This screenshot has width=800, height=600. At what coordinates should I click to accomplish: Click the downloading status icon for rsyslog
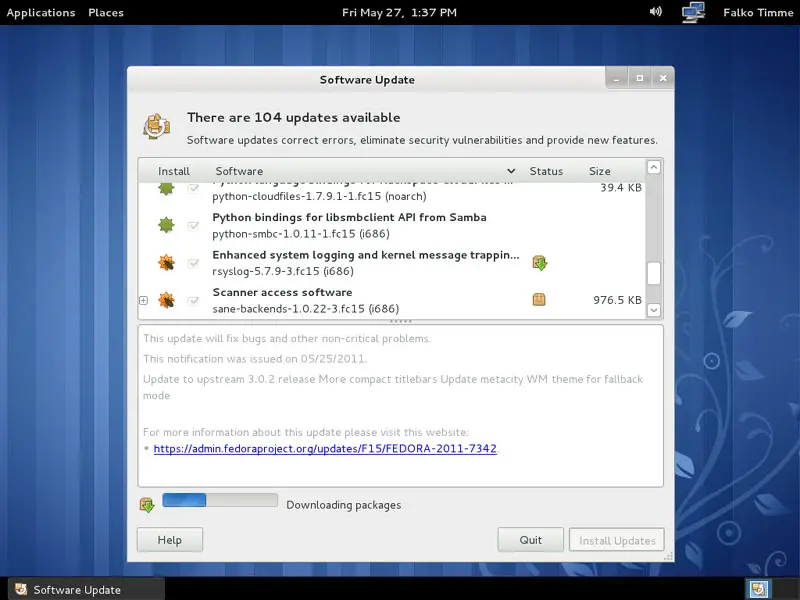click(x=540, y=263)
